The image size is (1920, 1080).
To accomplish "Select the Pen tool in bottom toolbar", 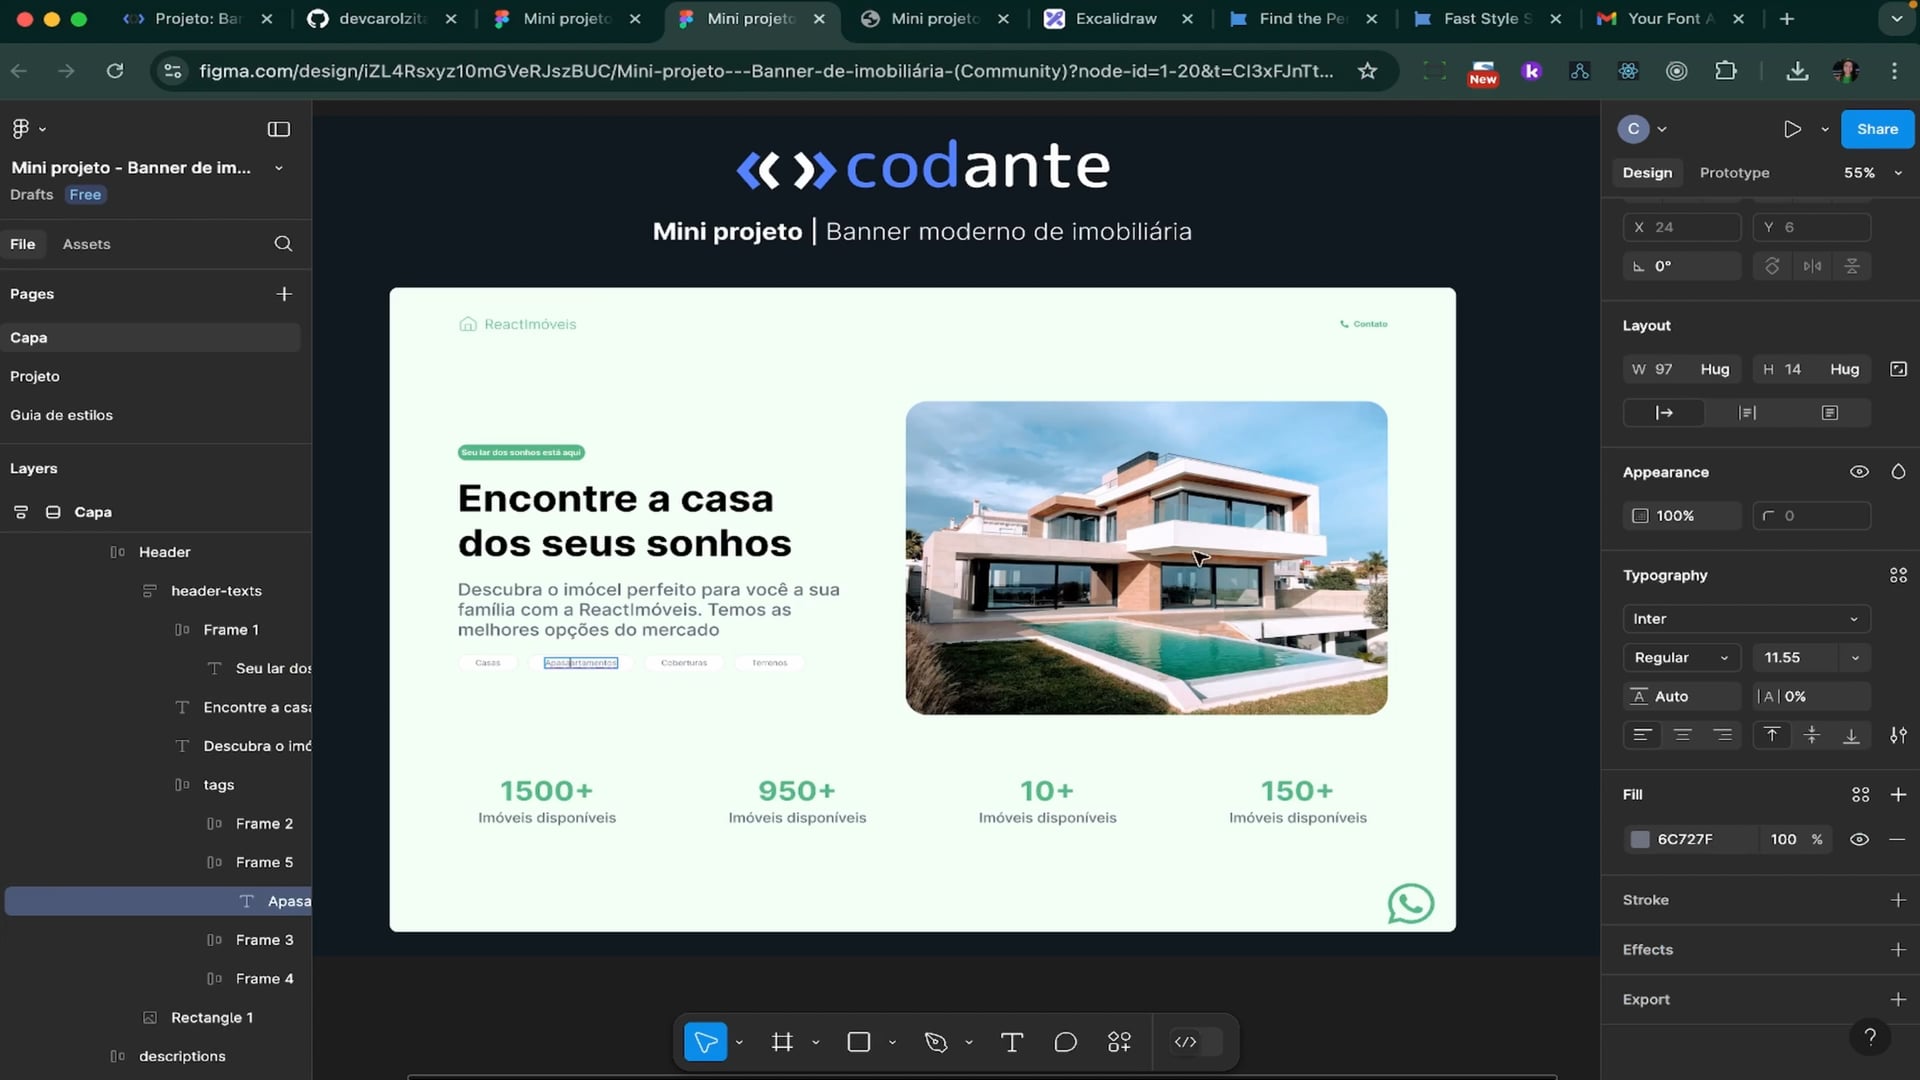I will tap(936, 1042).
